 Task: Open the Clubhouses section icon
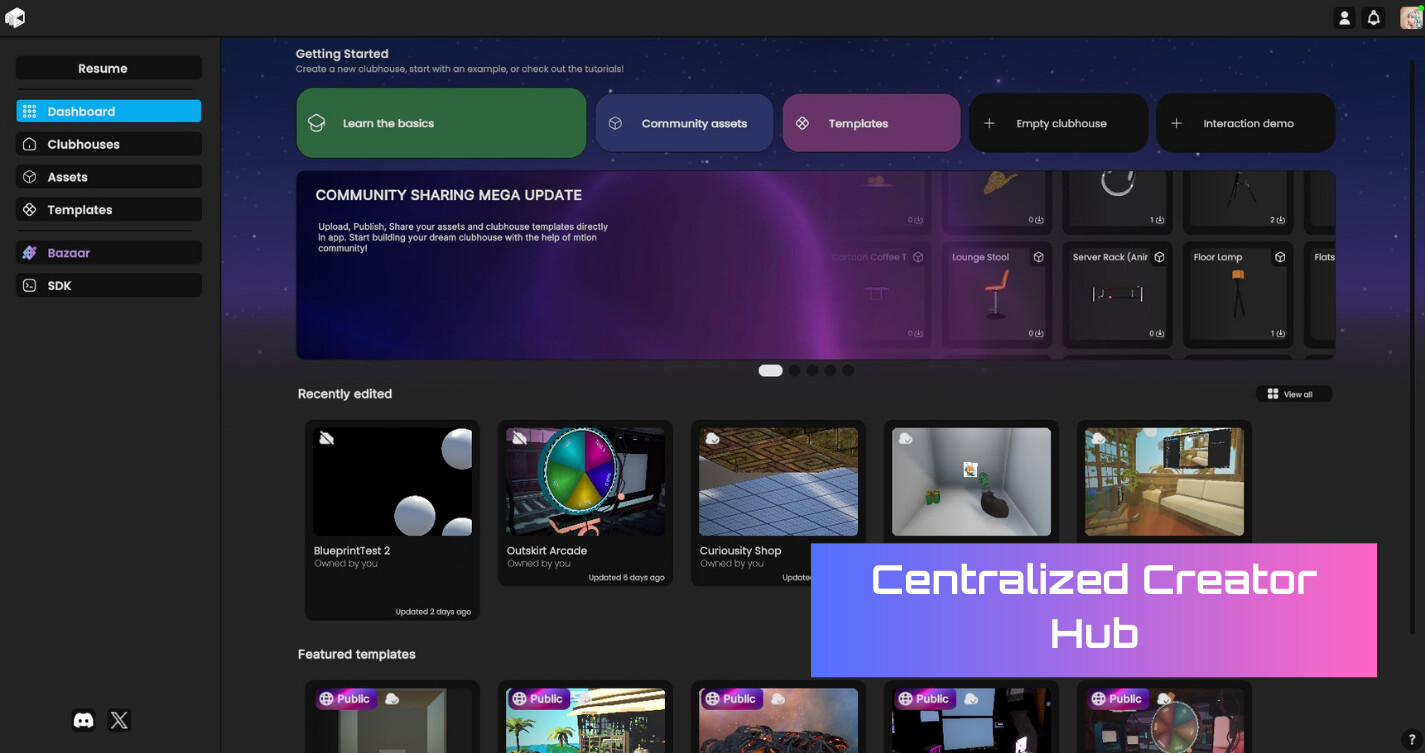point(30,144)
